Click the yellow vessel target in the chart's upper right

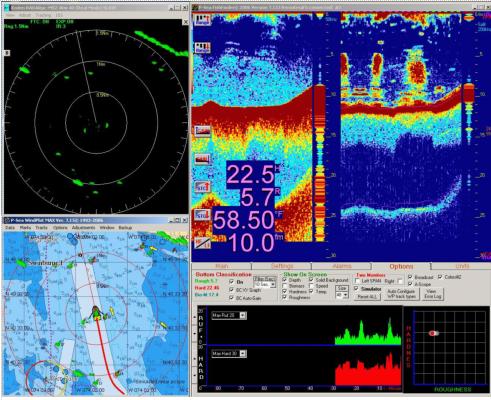pyautogui.click(x=153, y=248)
